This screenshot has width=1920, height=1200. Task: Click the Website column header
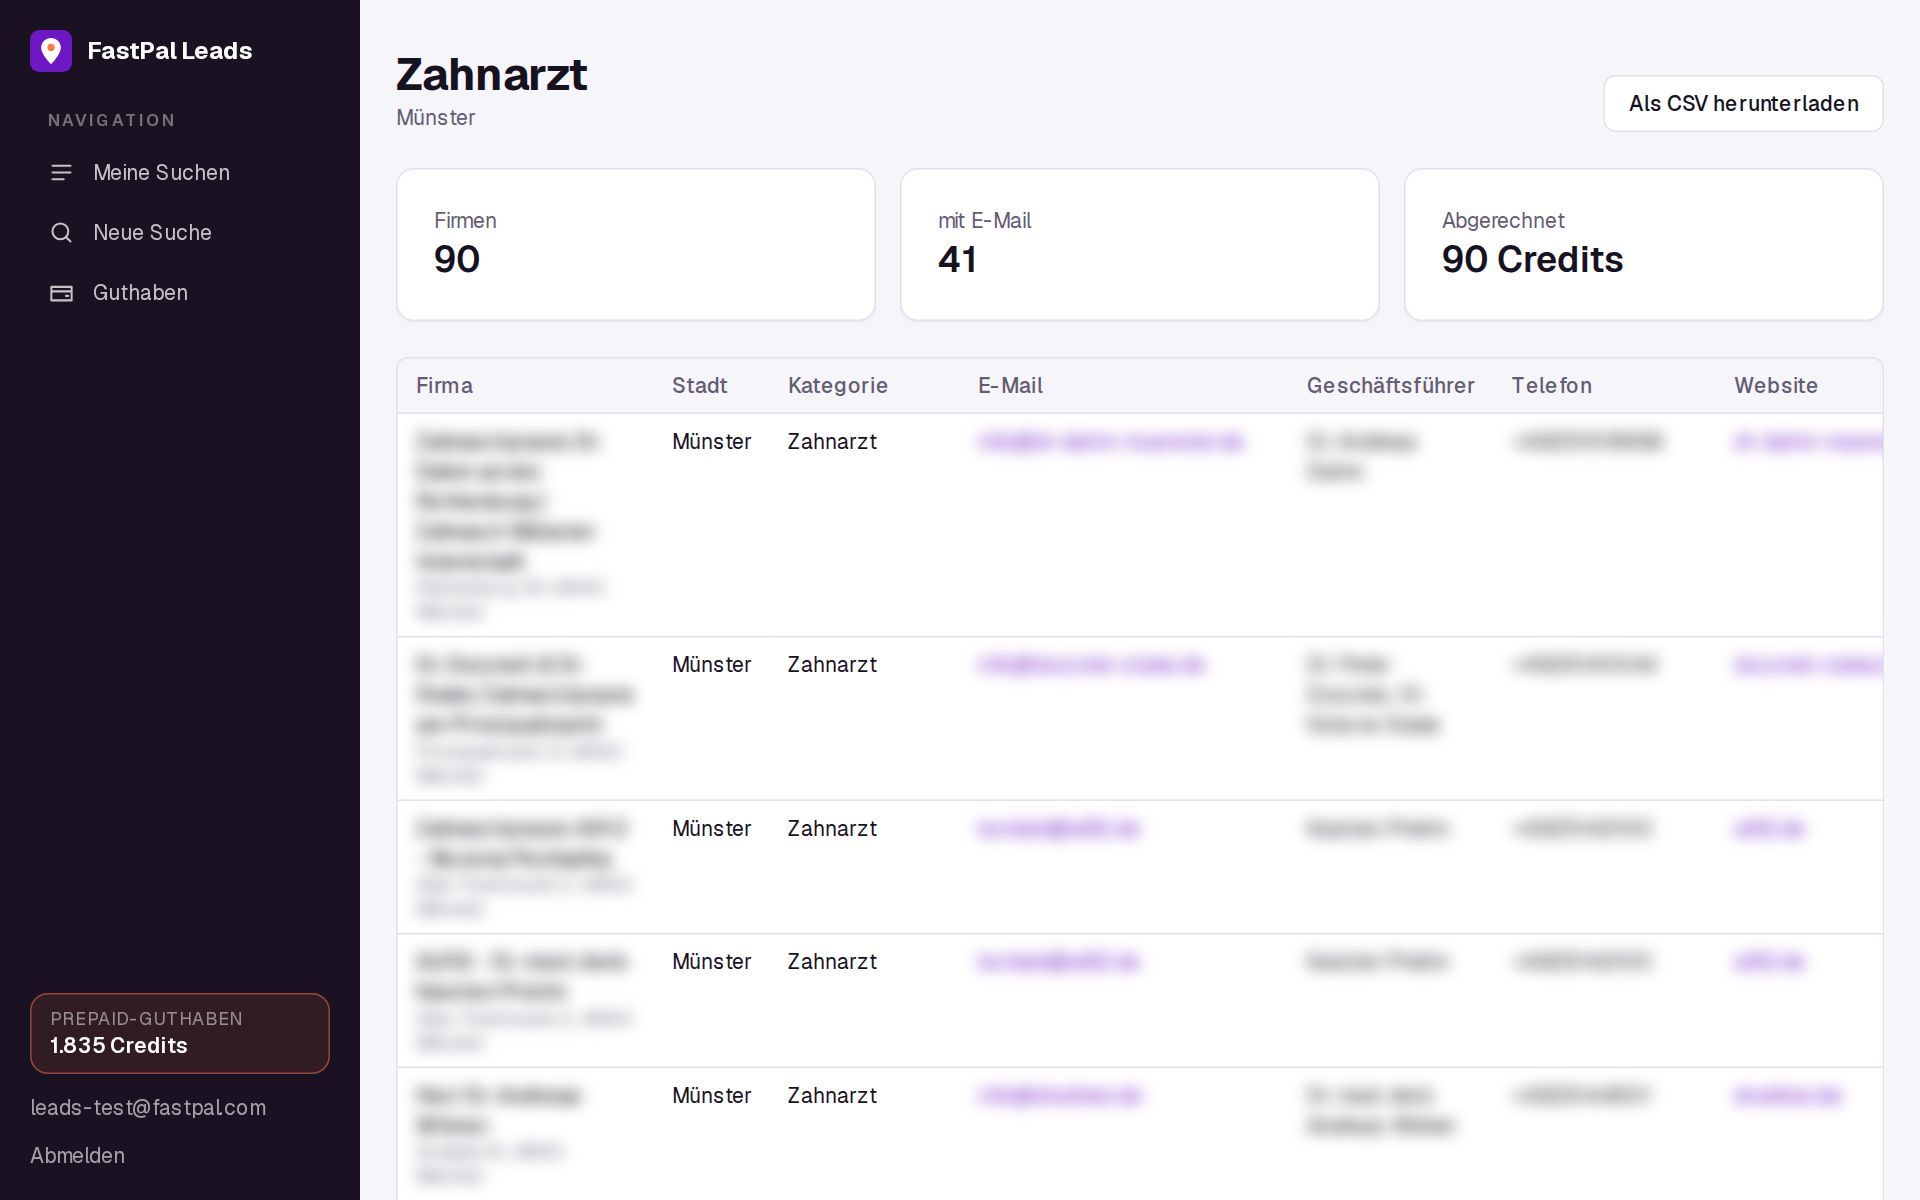click(x=1775, y=386)
